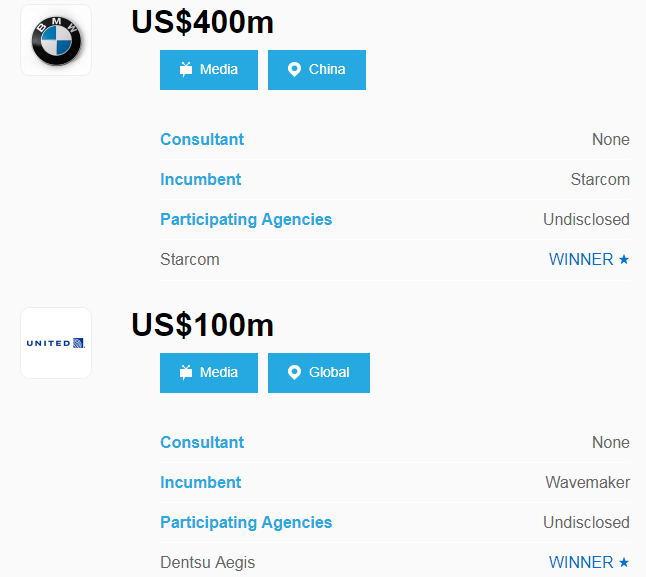This screenshot has height=577, width=646.
Task: Click the WINNER link next to Starcom
Action: (x=581, y=260)
